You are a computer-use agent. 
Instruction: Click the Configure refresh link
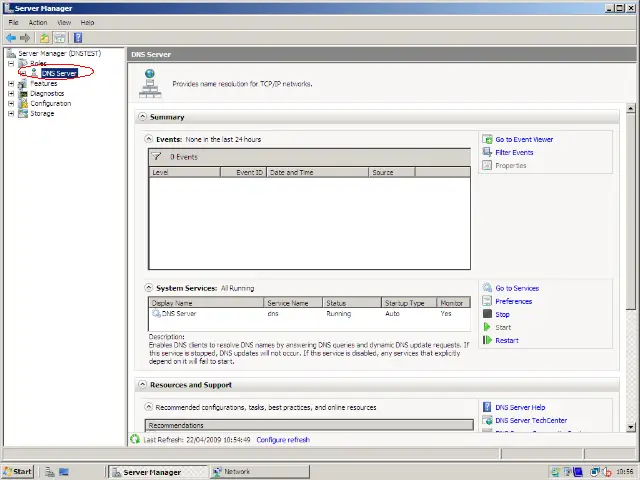click(283, 440)
